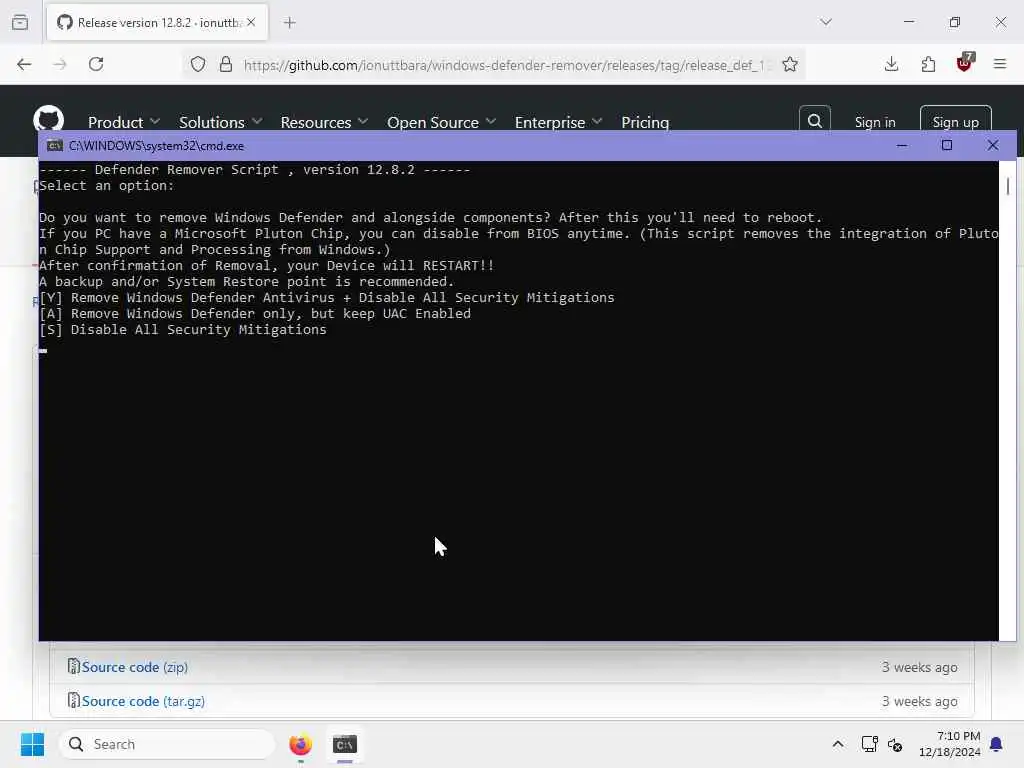Click the 'Select an option:' text
Viewport: 1024px width, 768px height.
point(106,185)
